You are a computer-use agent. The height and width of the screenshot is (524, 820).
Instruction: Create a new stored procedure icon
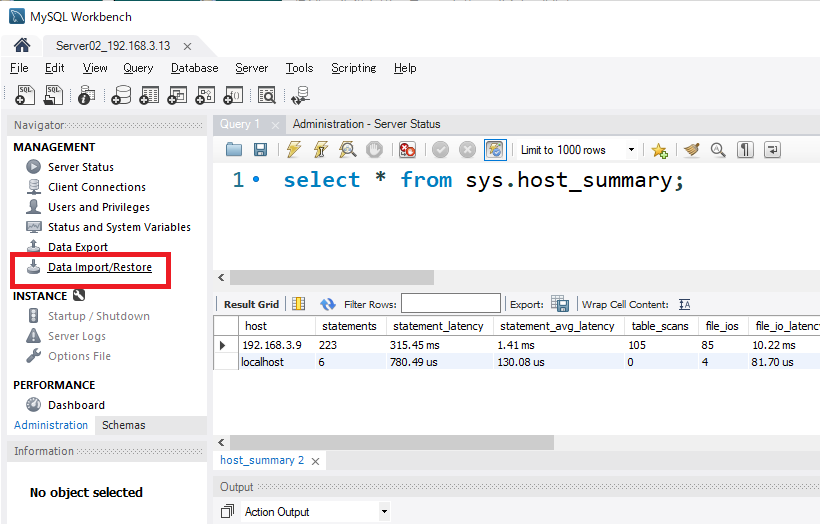205,95
